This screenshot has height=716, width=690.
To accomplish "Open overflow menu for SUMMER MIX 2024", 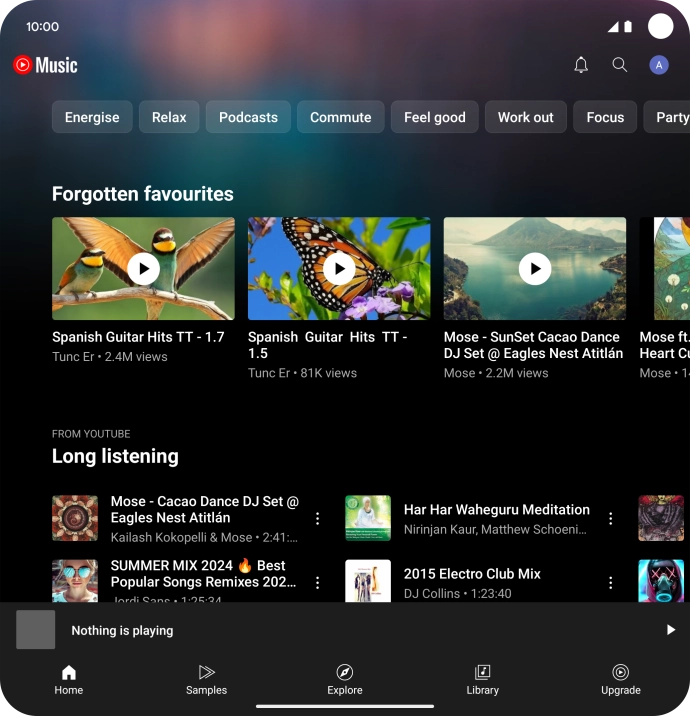I will point(318,582).
